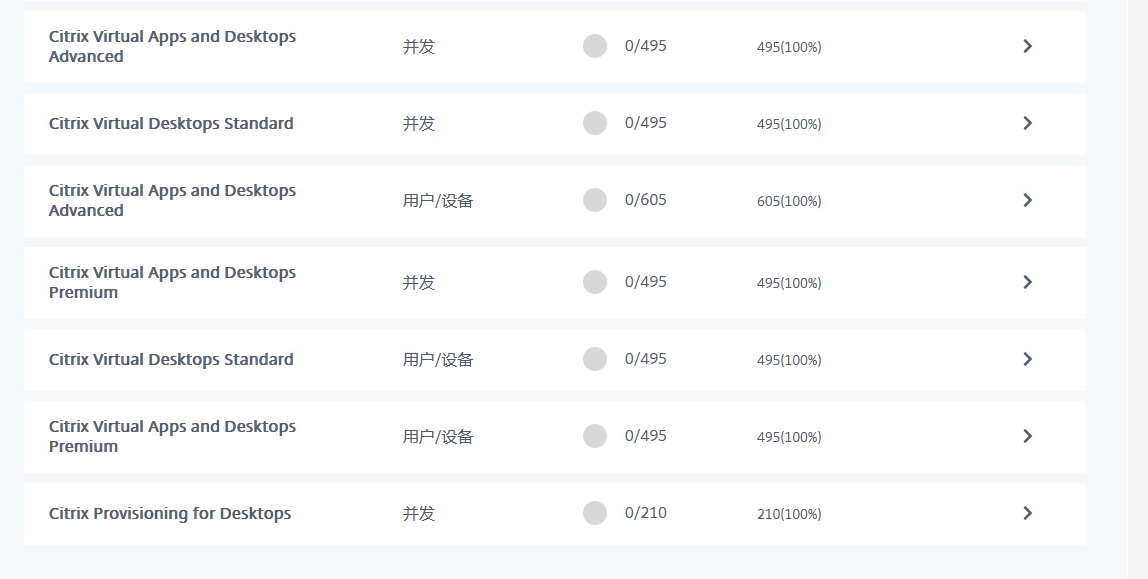Viewport: 1148px width, 579px height.
Task: Click the usage circle for concurrent Apps and Desktops Advanced
Action: click(595, 46)
